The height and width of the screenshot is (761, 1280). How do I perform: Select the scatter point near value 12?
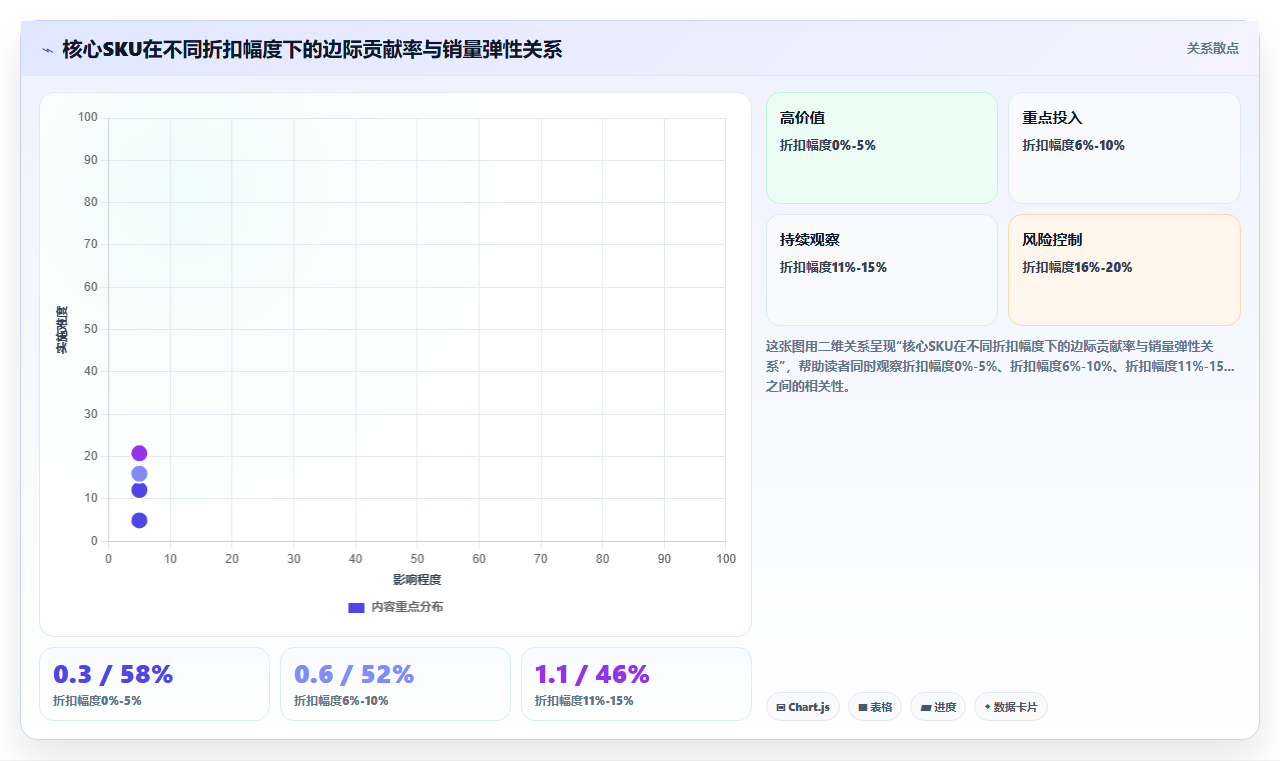[x=139, y=490]
